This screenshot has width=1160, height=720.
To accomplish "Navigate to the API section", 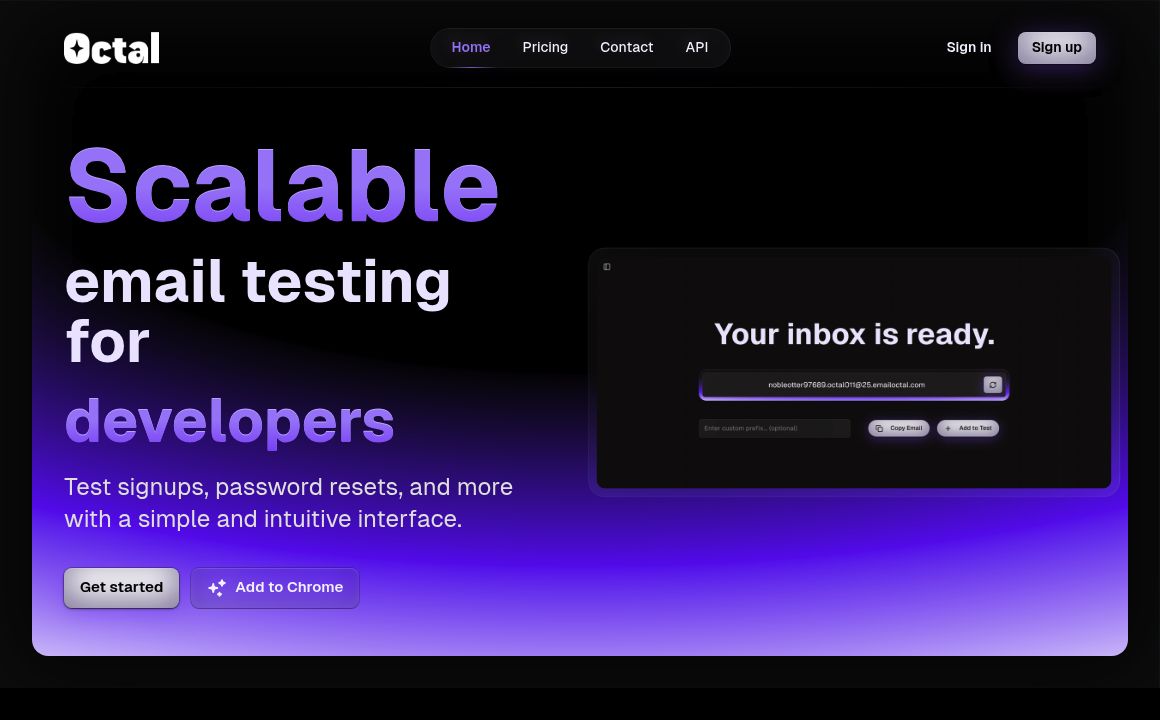I will pyautogui.click(x=697, y=47).
